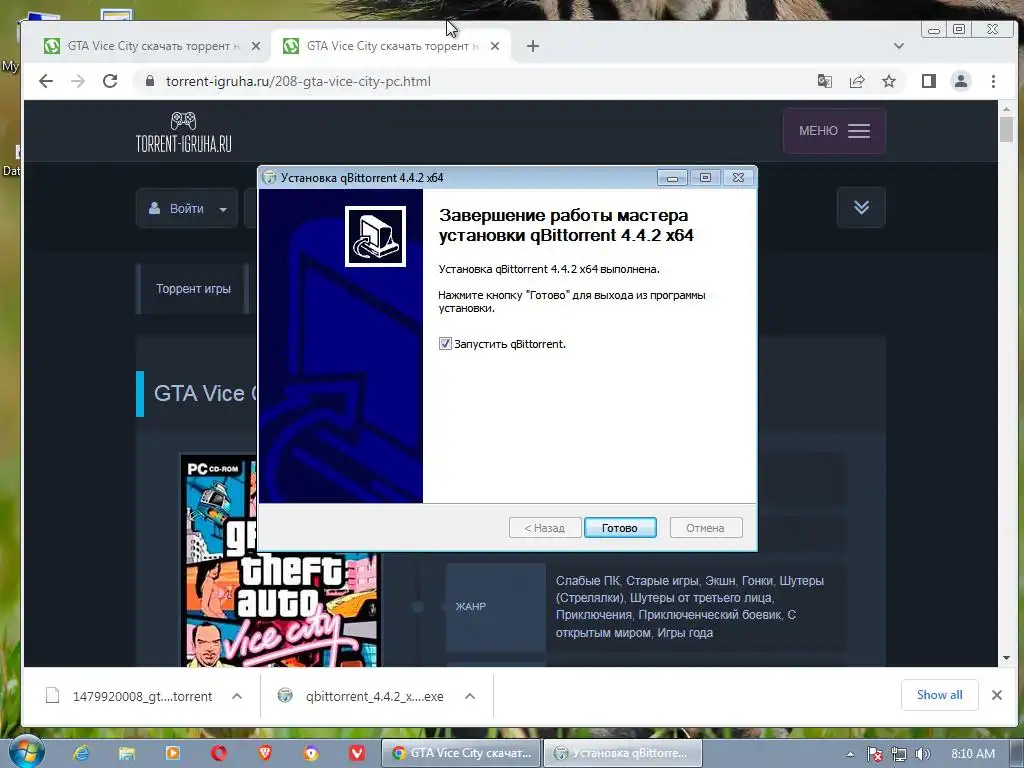Click the lock icon in address bar

click(x=150, y=81)
